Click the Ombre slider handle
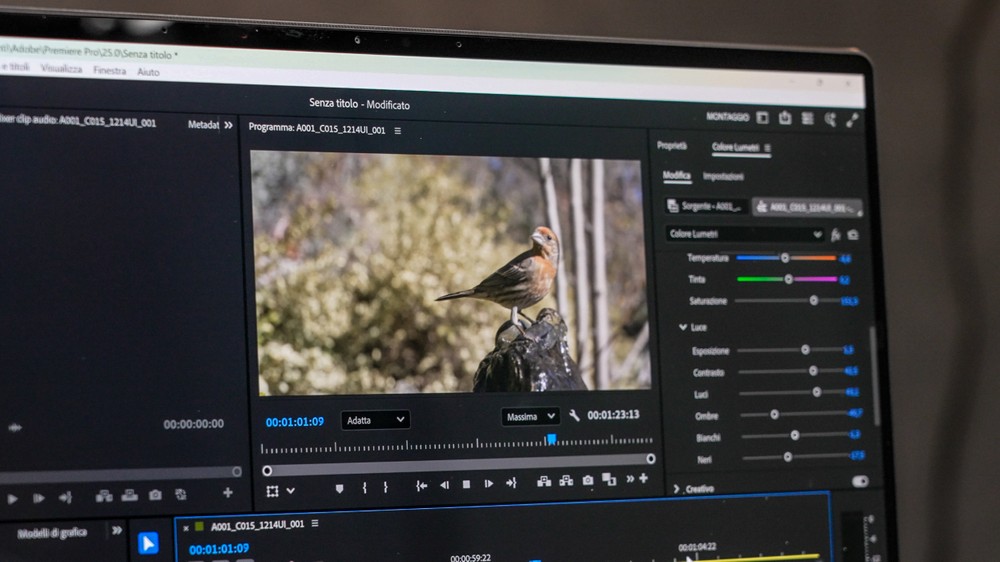Screen dimensions: 1000x562 774,415
